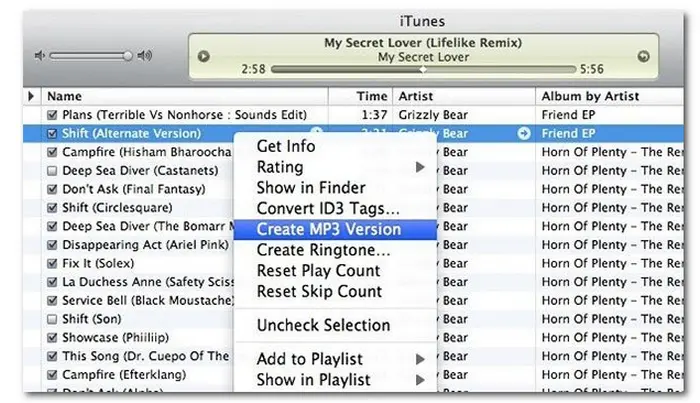
Task: Sort by the Time column header
Action: (361, 96)
